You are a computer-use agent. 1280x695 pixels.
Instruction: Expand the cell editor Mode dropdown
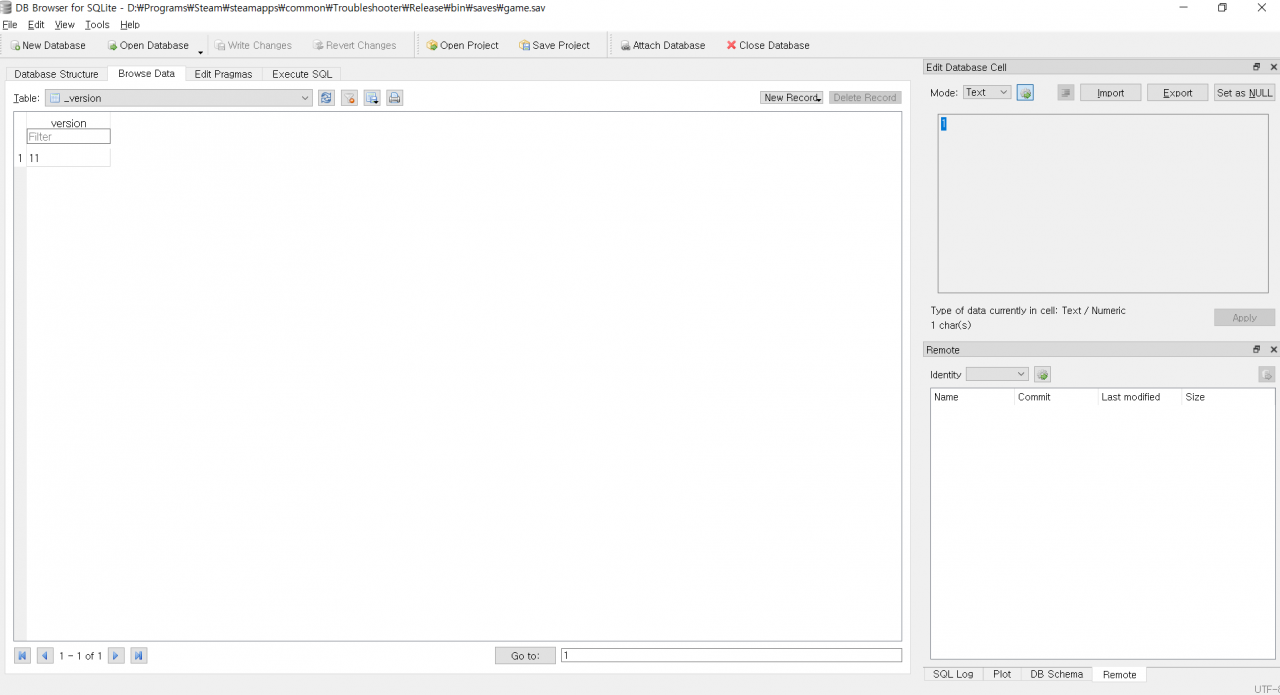click(x=987, y=93)
